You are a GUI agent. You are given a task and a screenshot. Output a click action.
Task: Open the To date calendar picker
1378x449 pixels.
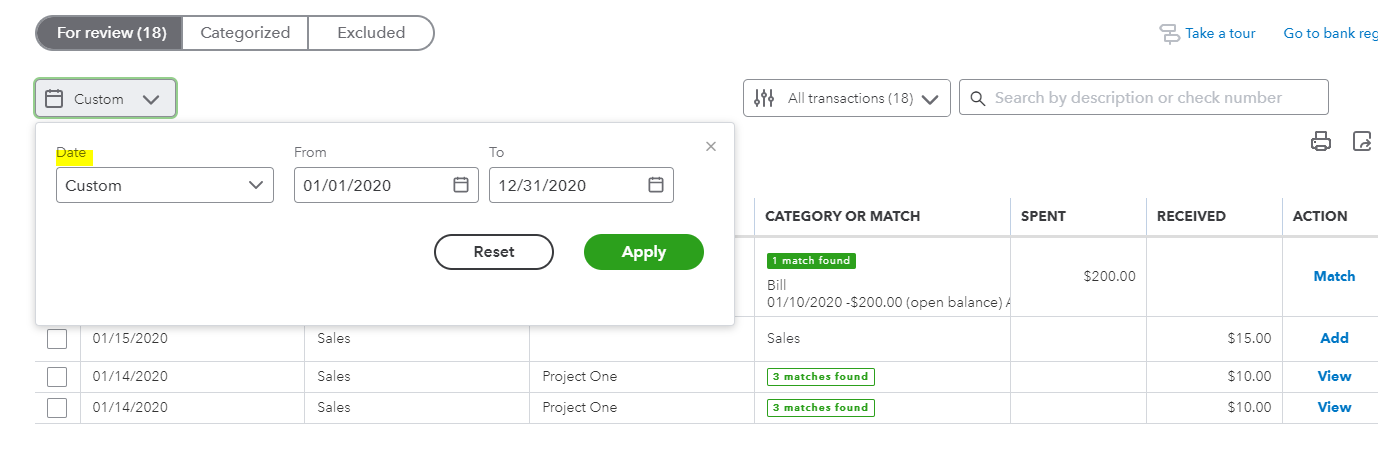pos(656,185)
